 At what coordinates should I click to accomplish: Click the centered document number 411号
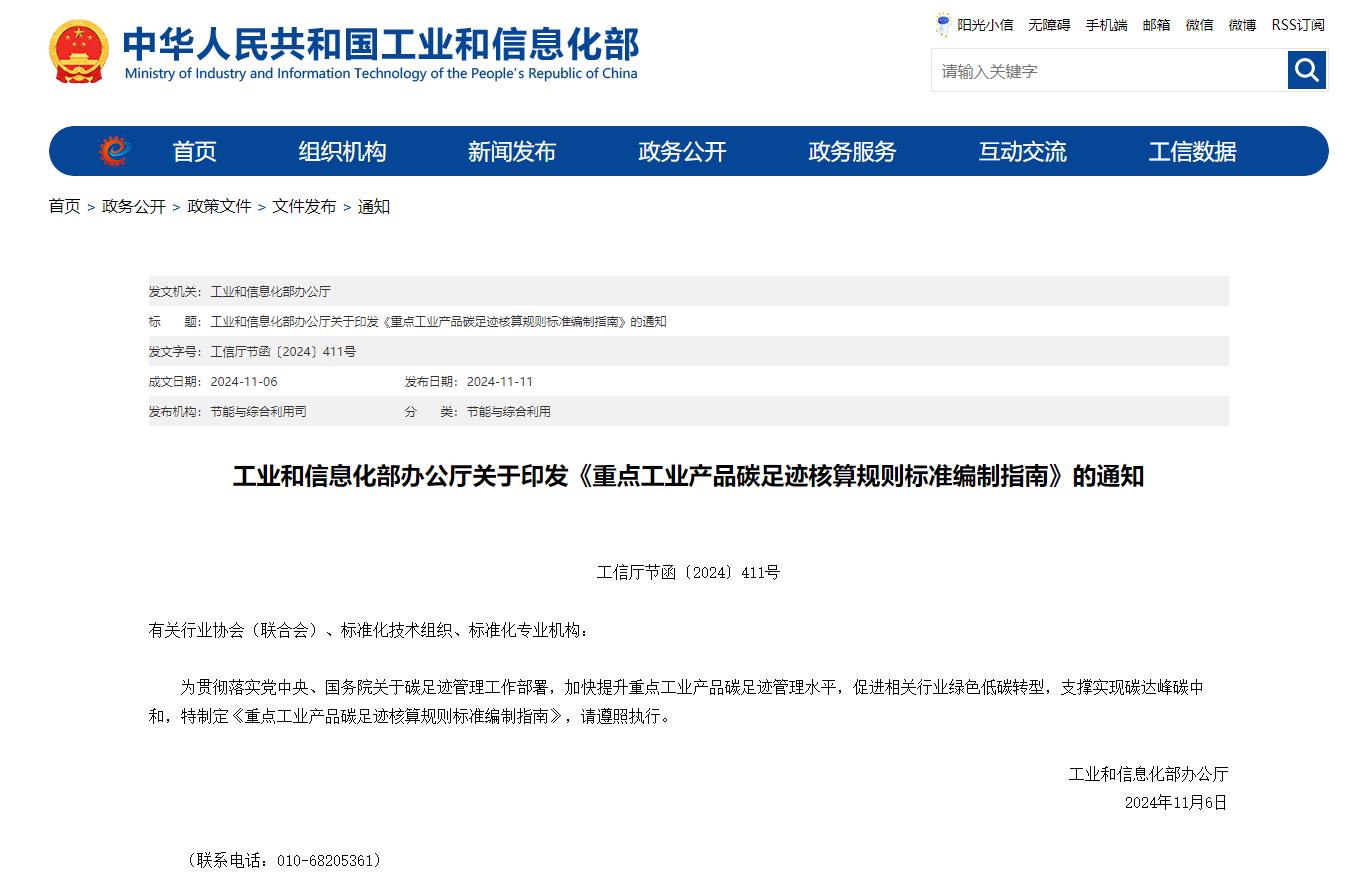pyautogui.click(x=688, y=572)
